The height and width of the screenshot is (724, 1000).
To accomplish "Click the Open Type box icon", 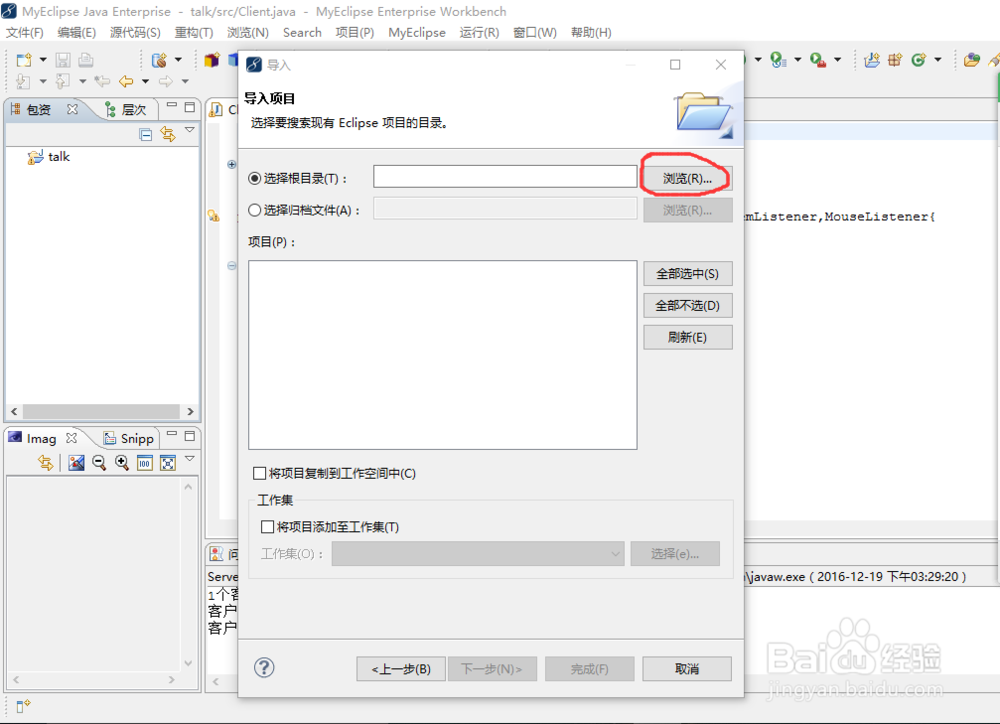I will click(972, 60).
